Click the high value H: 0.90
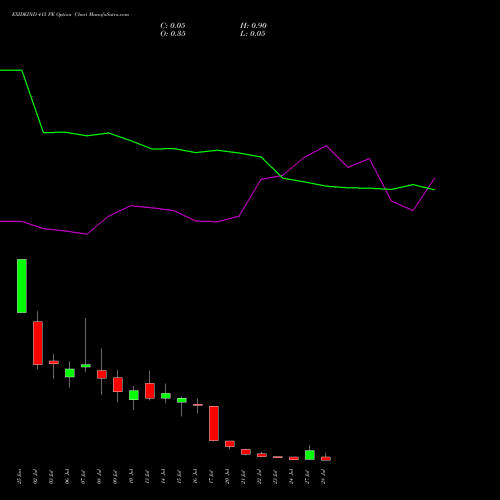Image resolution: width=500 pixels, height=500 pixels. click(x=253, y=26)
